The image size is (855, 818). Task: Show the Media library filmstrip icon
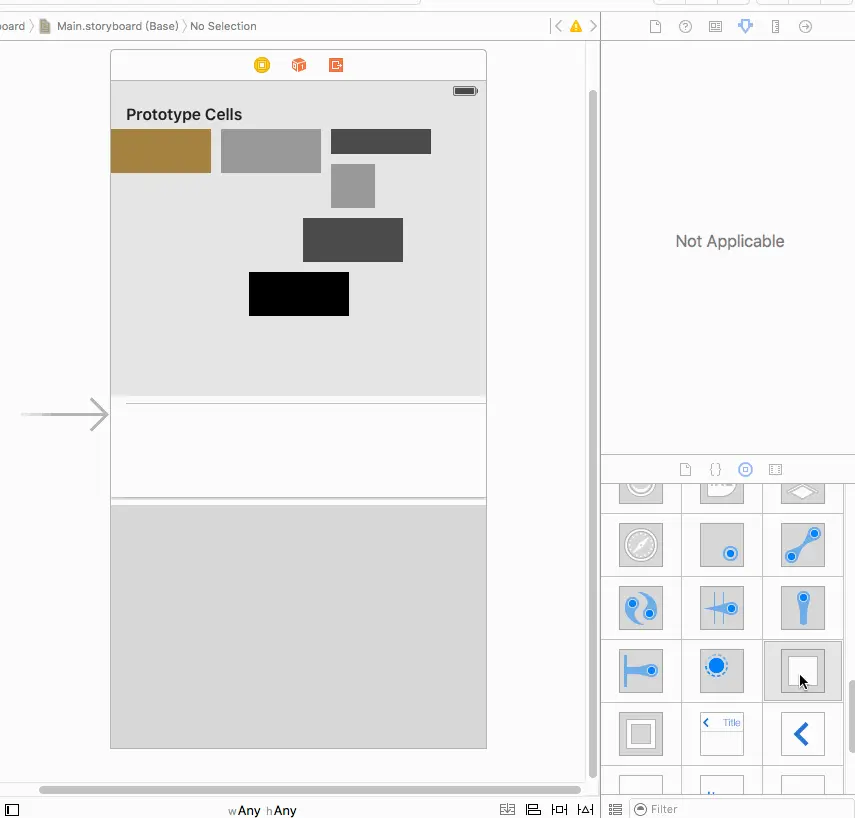775,470
